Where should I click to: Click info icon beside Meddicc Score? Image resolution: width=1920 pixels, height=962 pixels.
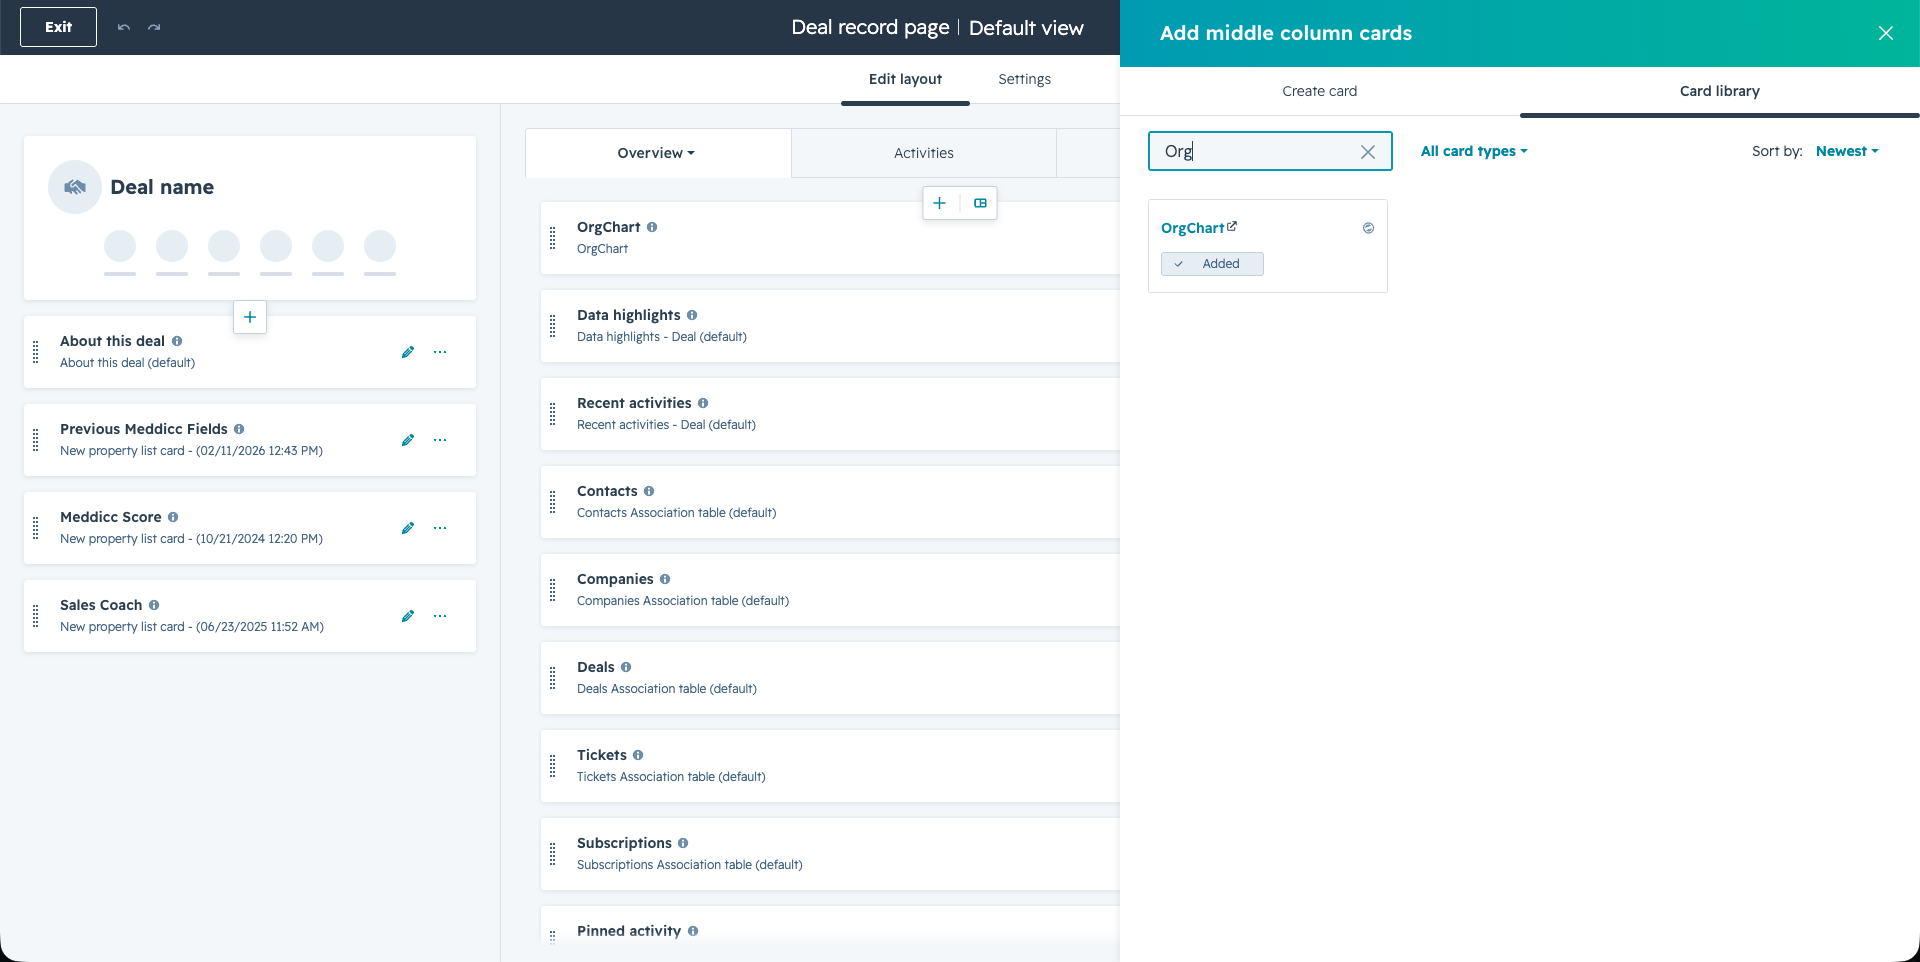tap(173, 517)
